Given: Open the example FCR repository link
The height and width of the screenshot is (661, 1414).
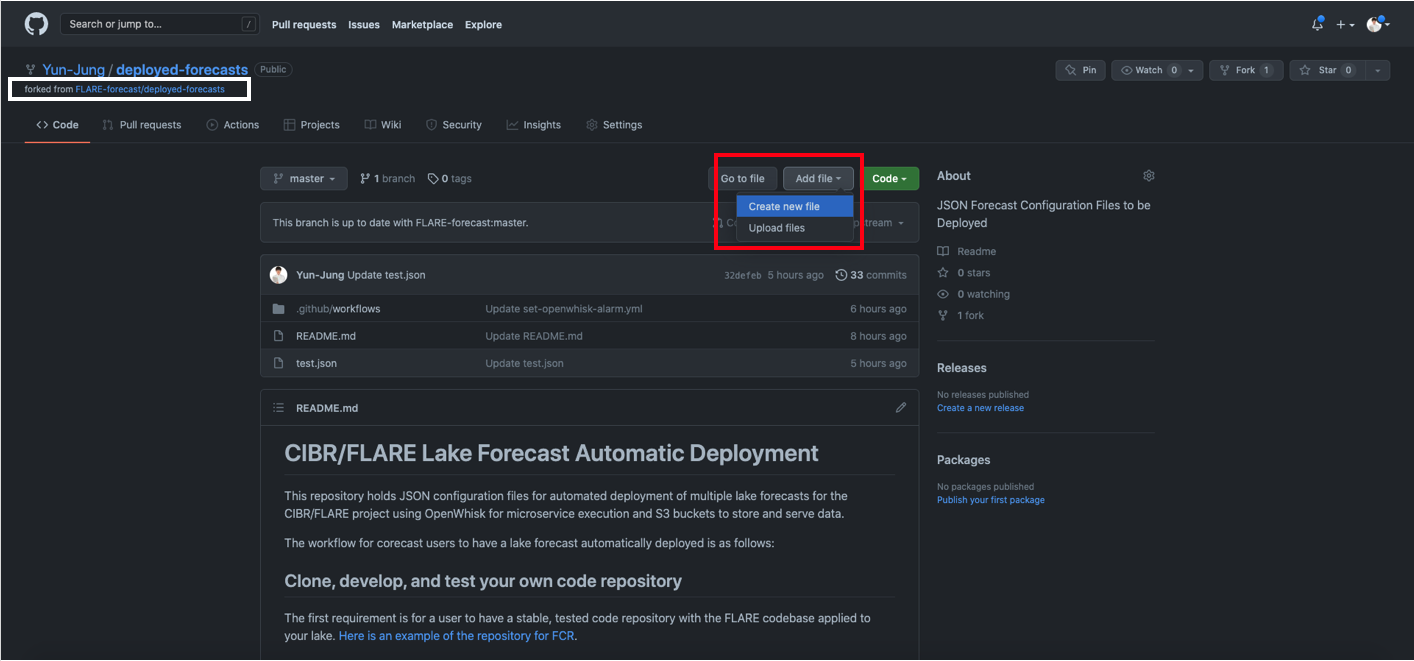Looking at the screenshot, I should [457, 636].
